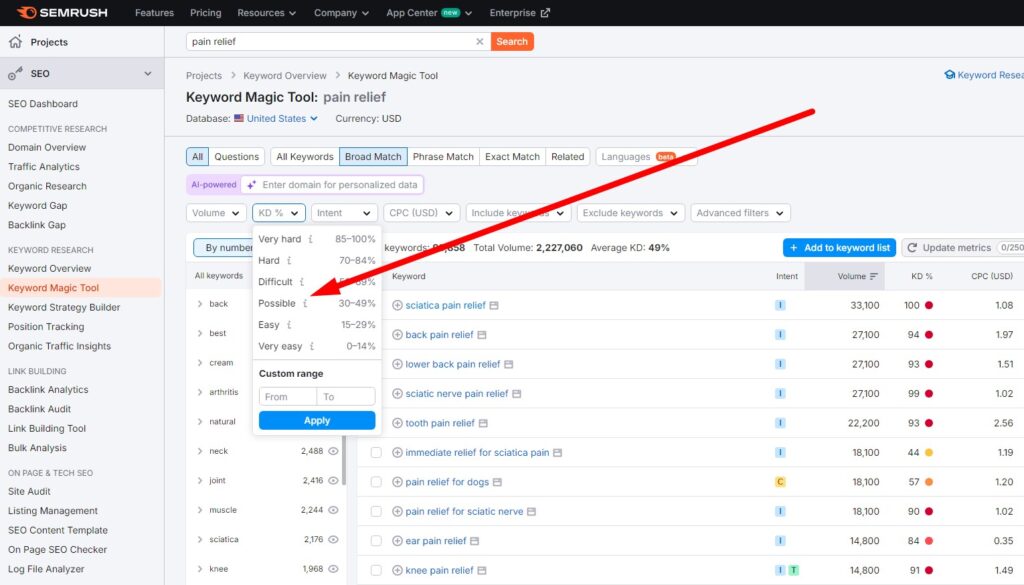
Task: Click add icon next to back pain relief
Action: coord(397,334)
